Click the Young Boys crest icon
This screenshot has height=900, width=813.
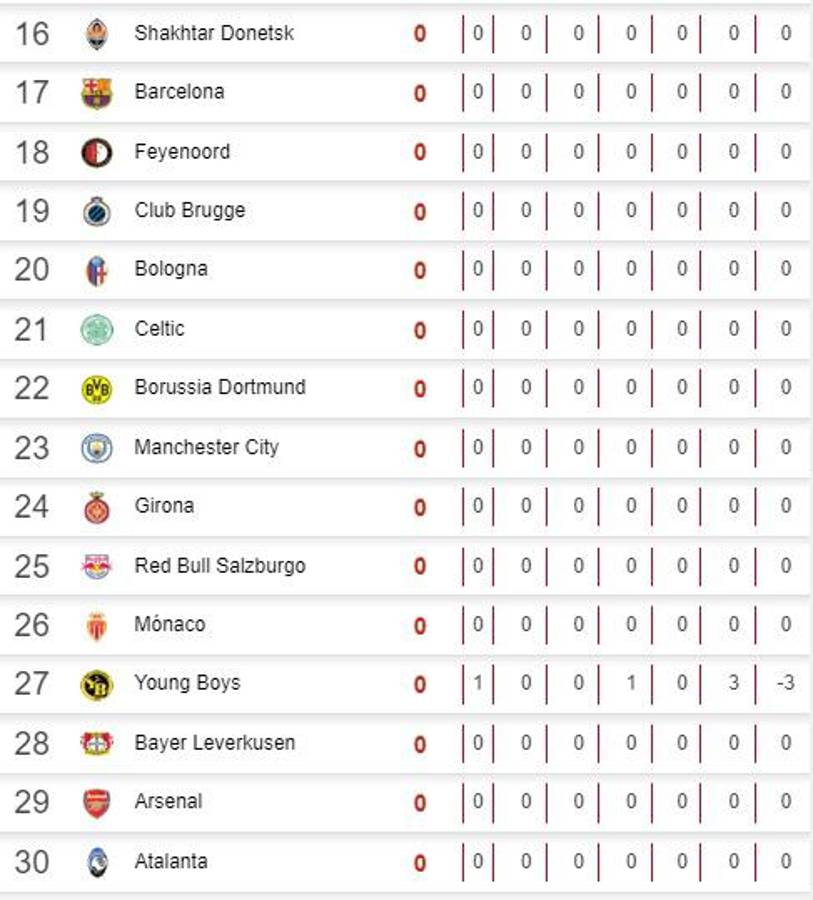[x=97, y=685]
